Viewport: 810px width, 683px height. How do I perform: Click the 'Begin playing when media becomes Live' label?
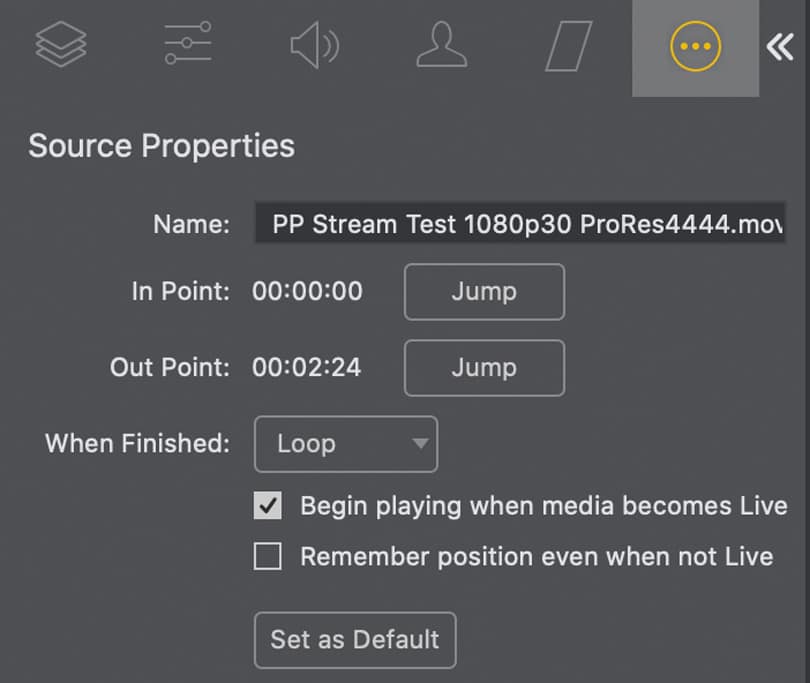click(543, 506)
